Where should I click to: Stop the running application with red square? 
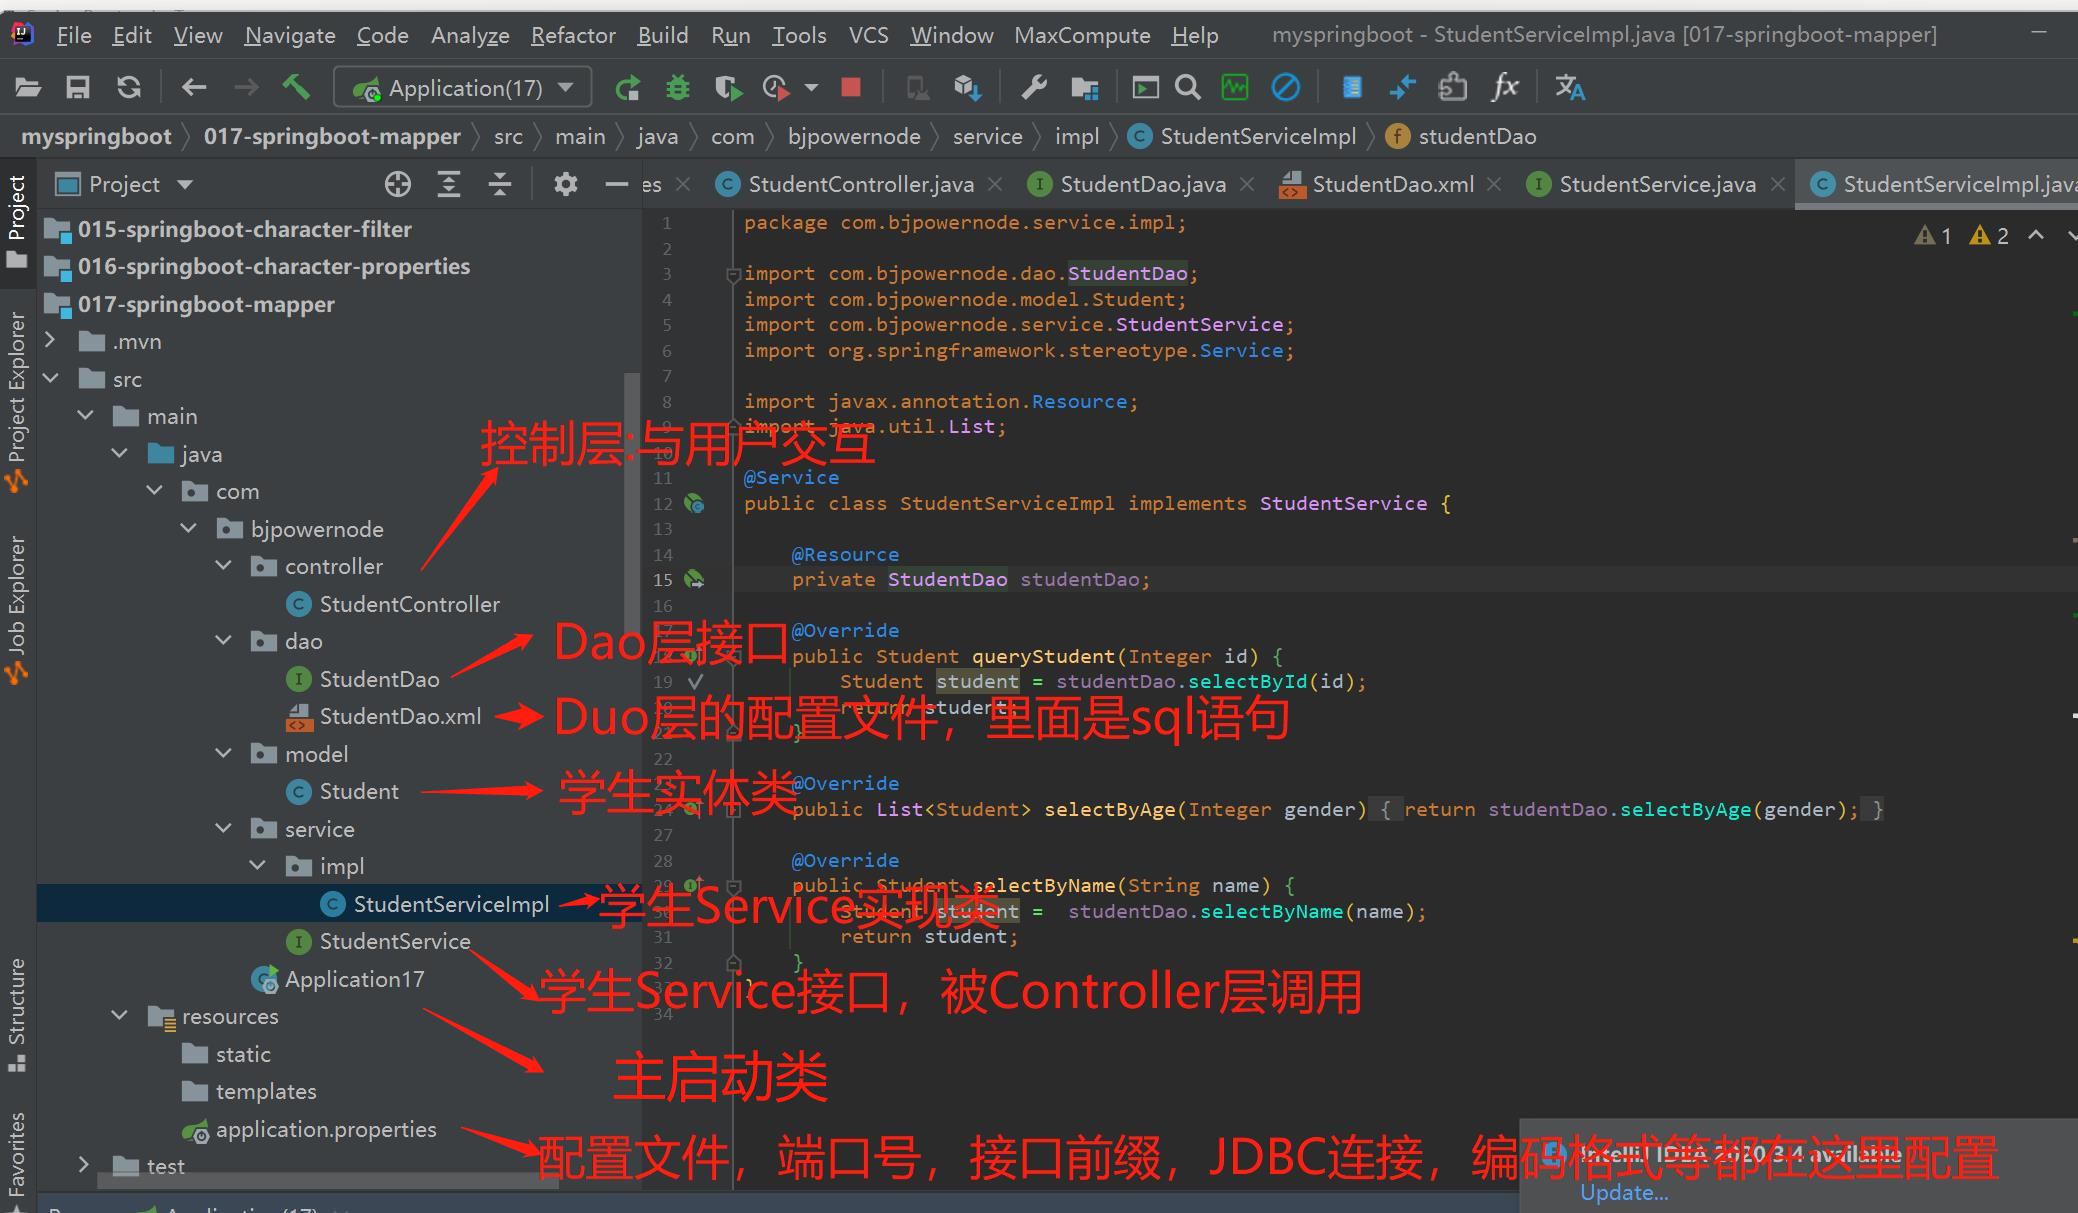click(x=851, y=88)
